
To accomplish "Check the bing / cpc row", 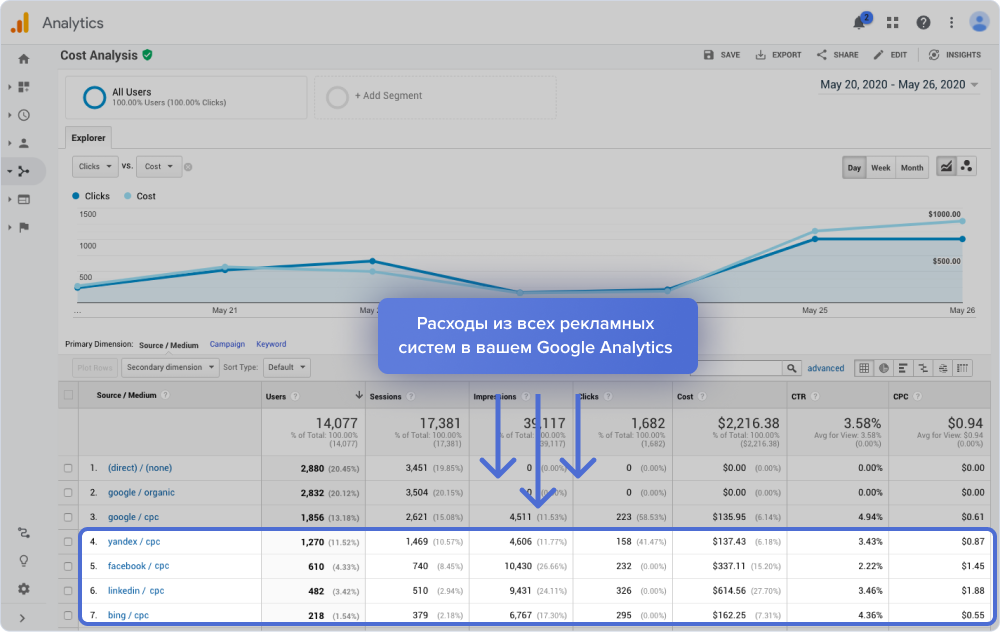I will pos(68,615).
